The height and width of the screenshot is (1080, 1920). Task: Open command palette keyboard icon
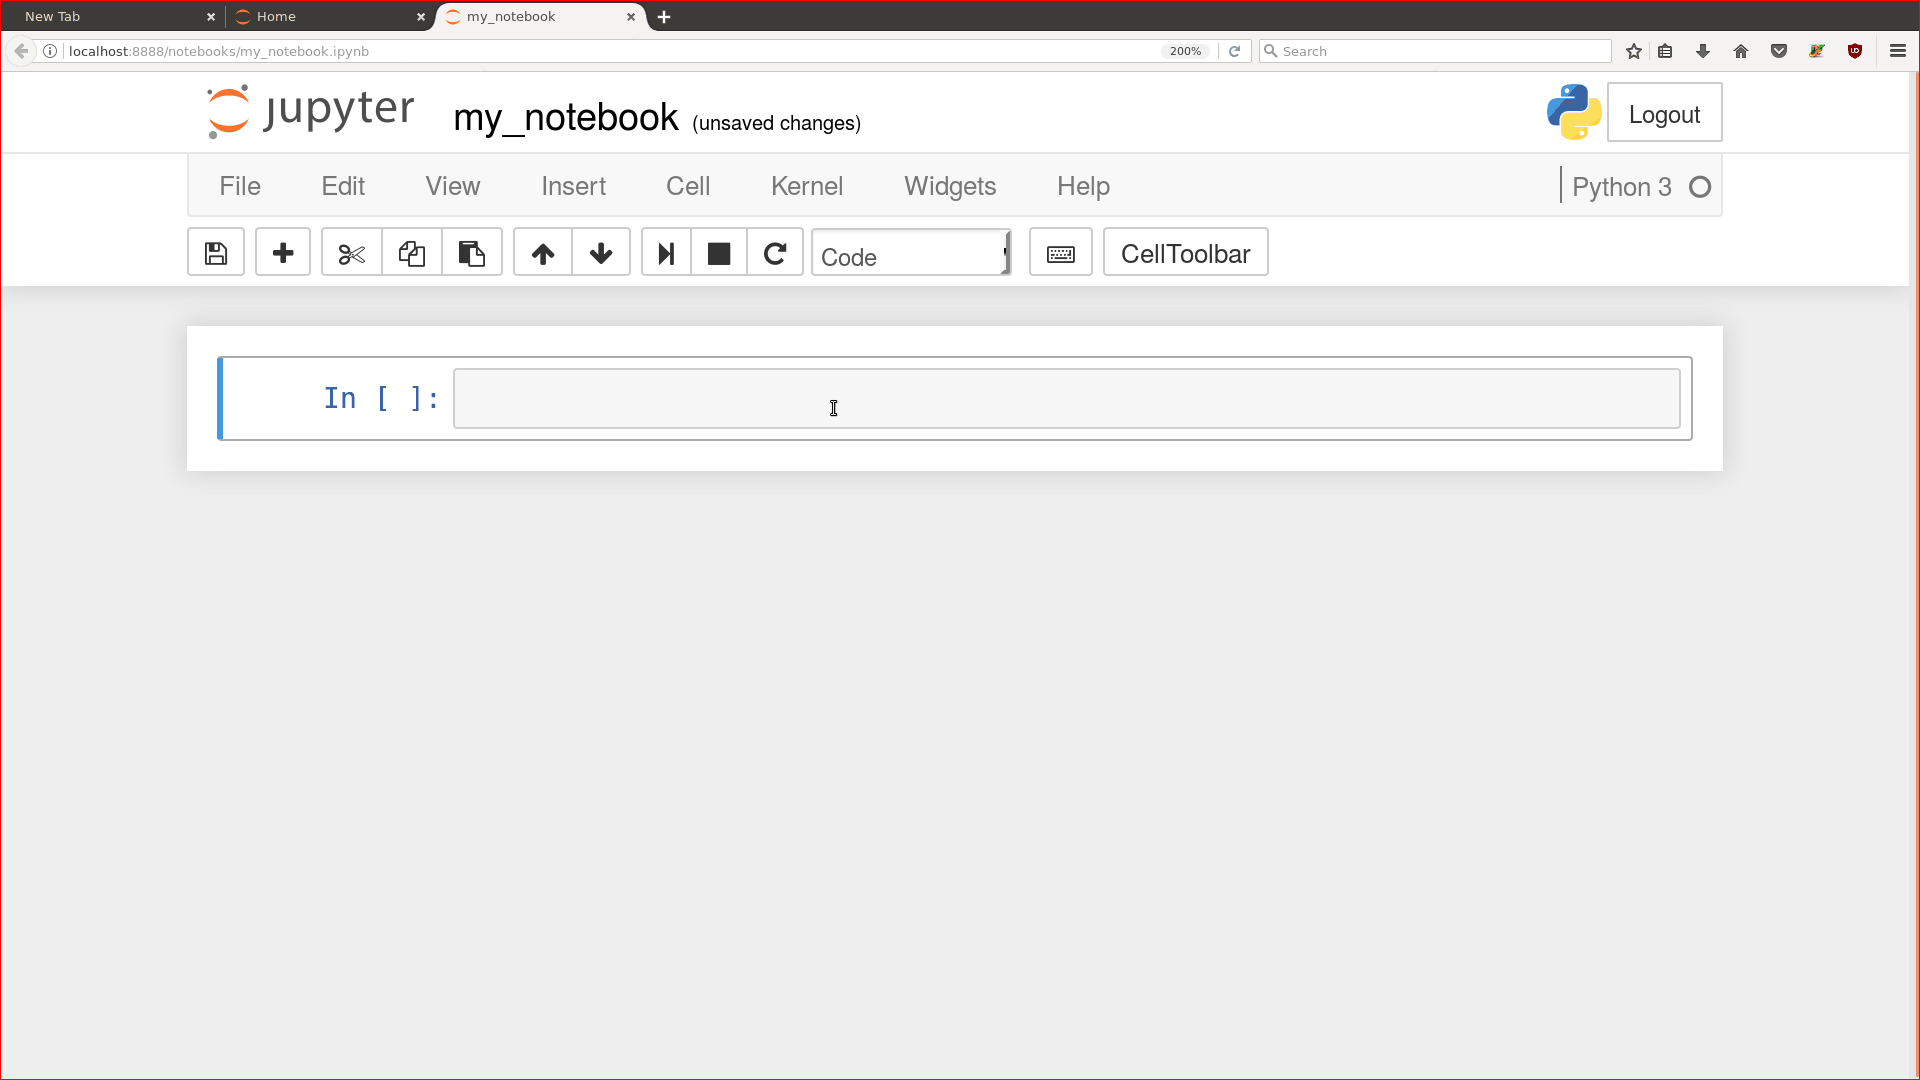(1061, 253)
